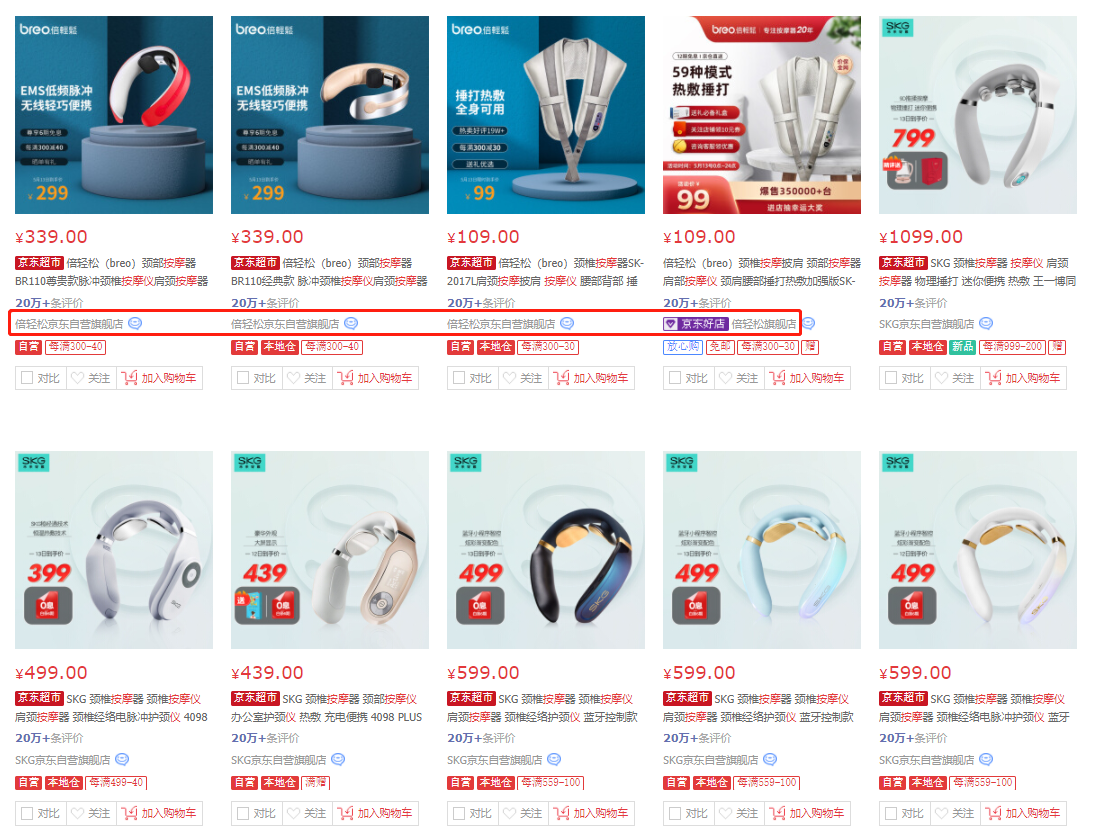Click chat icon beside SKG store under ¥1099

[986, 323]
